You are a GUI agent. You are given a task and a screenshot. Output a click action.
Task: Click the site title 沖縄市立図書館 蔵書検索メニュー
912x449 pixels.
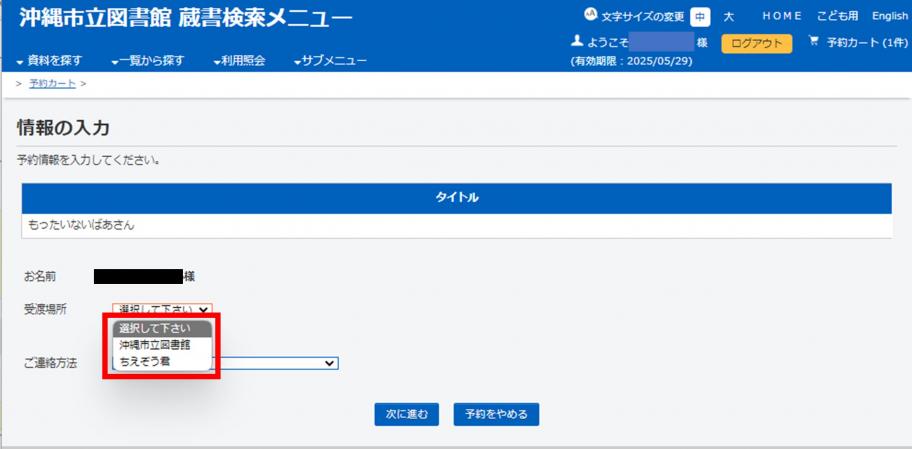point(186,19)
